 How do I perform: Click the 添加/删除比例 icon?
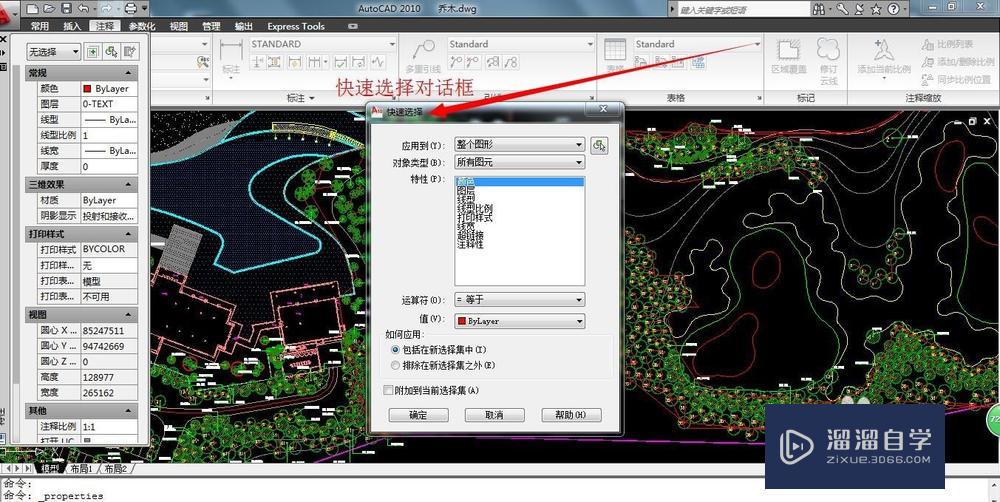click(x=928, y=62)
